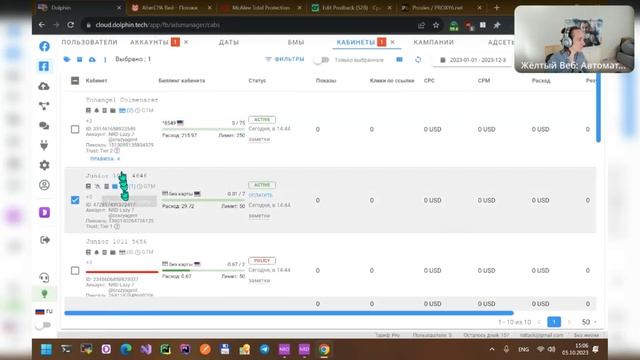Click the horizontal blue table scrollbar

pos(289,313)
